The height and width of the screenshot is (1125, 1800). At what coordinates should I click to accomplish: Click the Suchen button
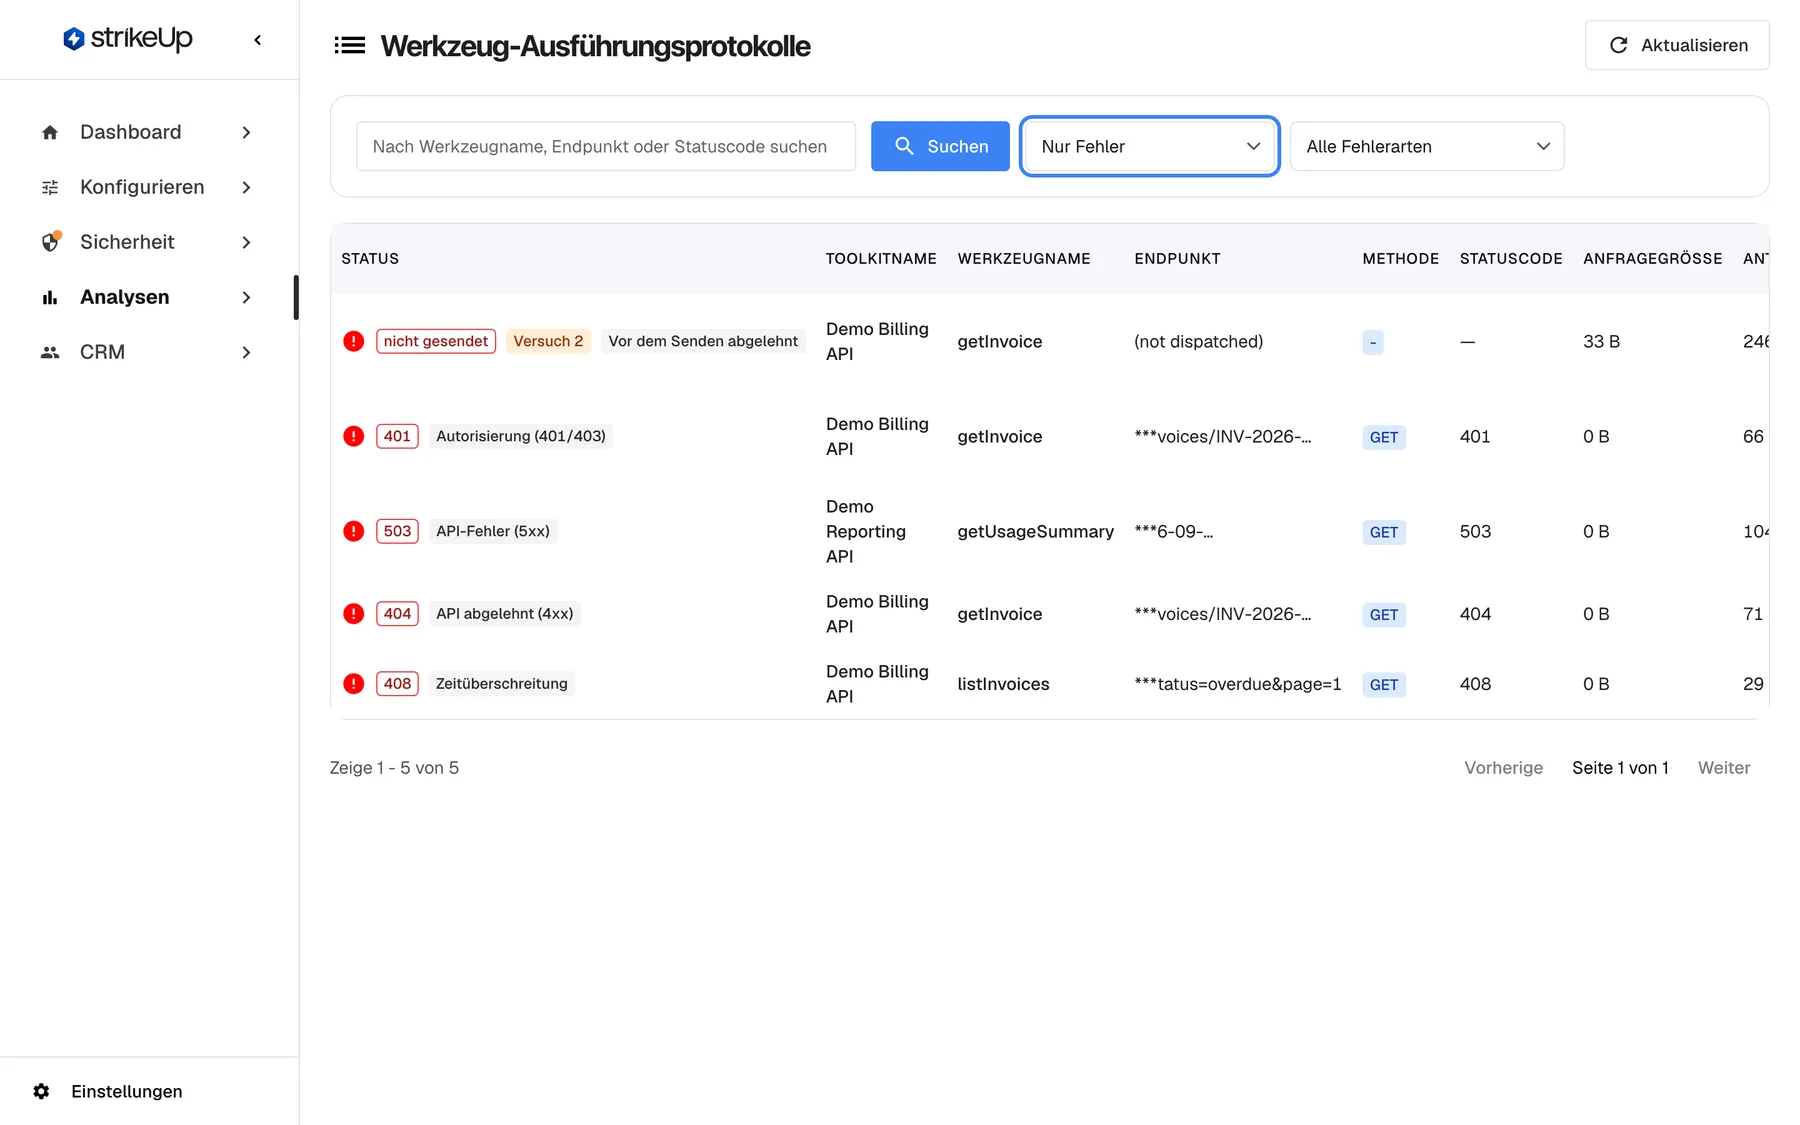pos(940,146)
